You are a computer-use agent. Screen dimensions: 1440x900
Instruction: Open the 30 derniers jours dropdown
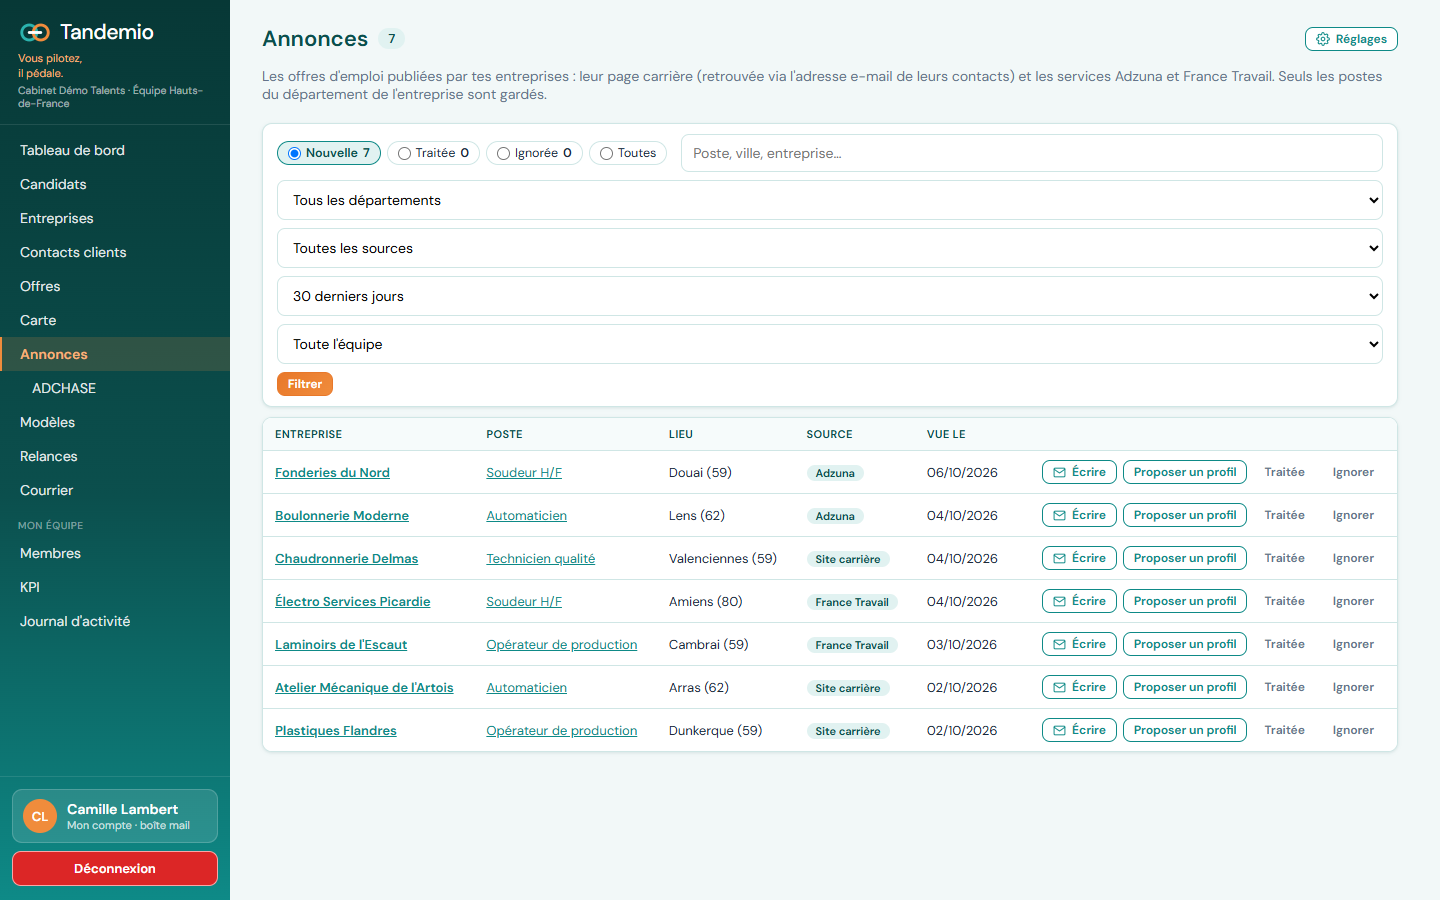tap(830, 296)
